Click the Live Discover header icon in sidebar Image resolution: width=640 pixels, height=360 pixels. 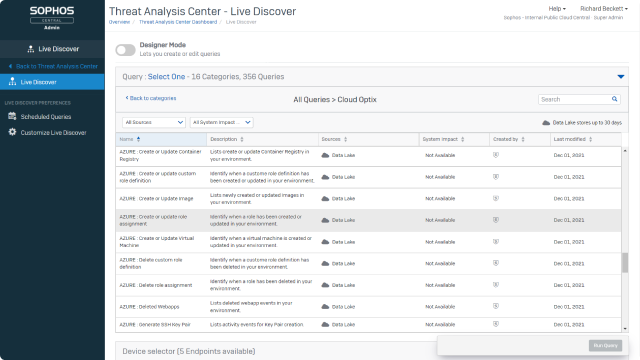(31, 49)
